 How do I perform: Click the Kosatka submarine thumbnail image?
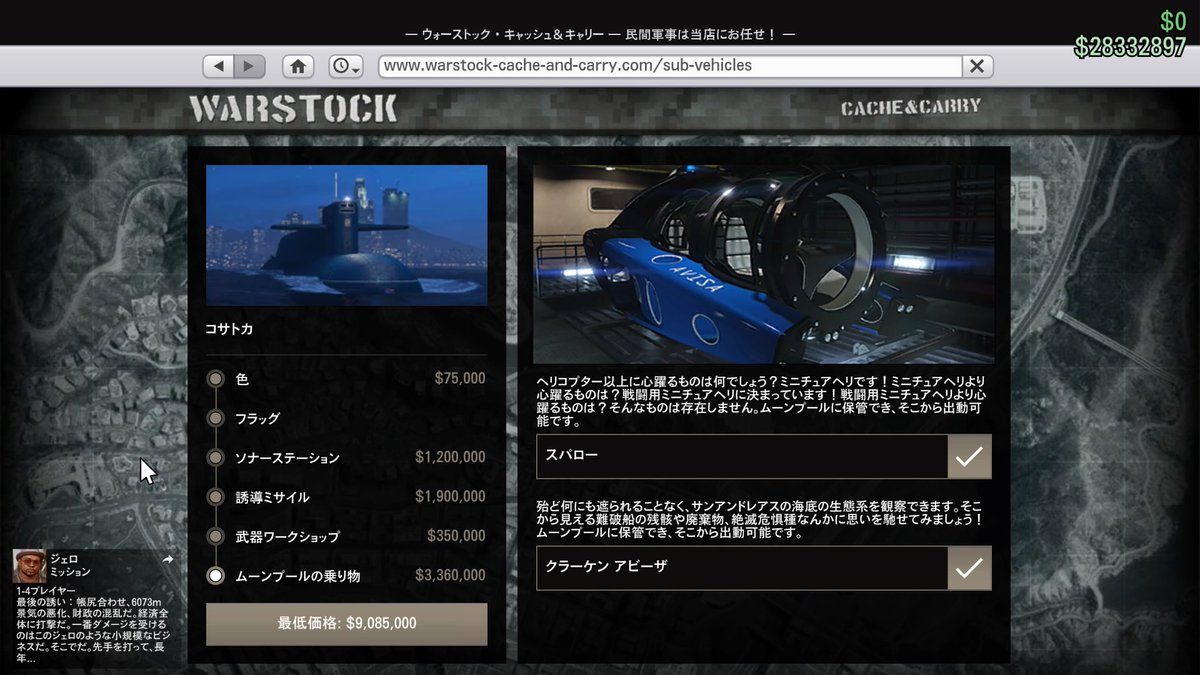[347, 235]
